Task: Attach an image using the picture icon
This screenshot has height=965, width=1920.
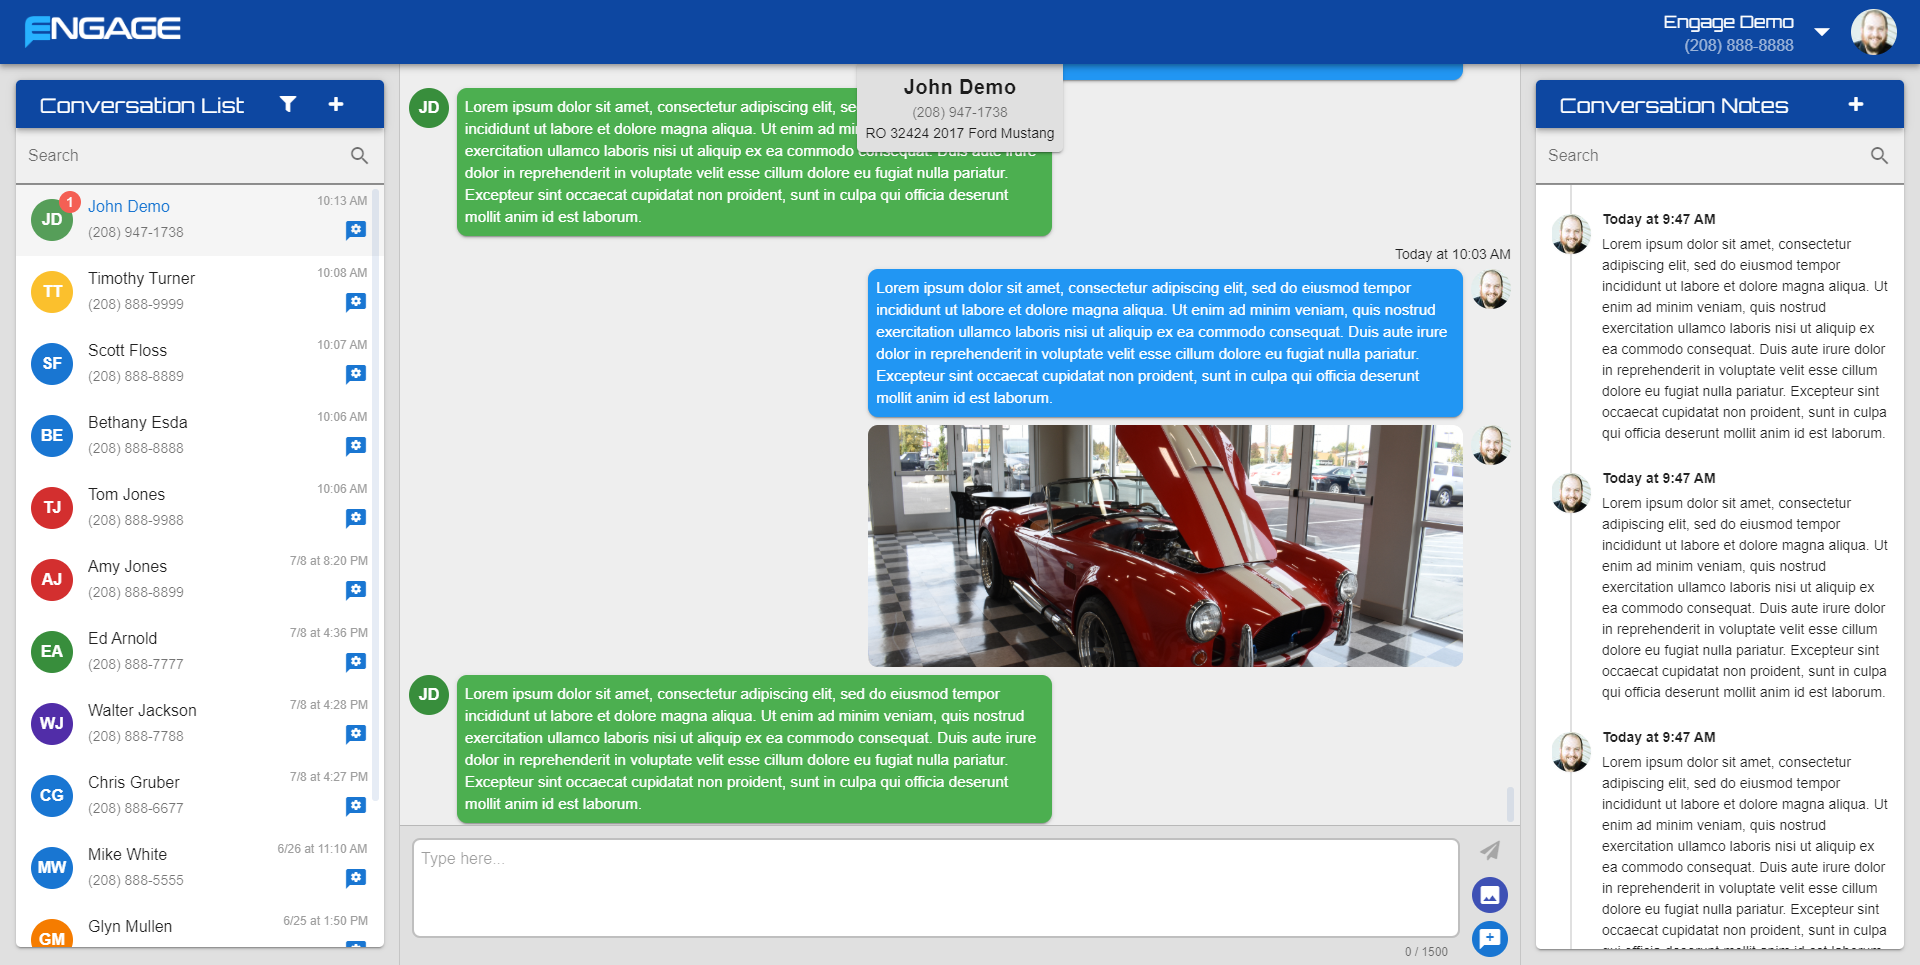Action: [x=1489, y=895]
